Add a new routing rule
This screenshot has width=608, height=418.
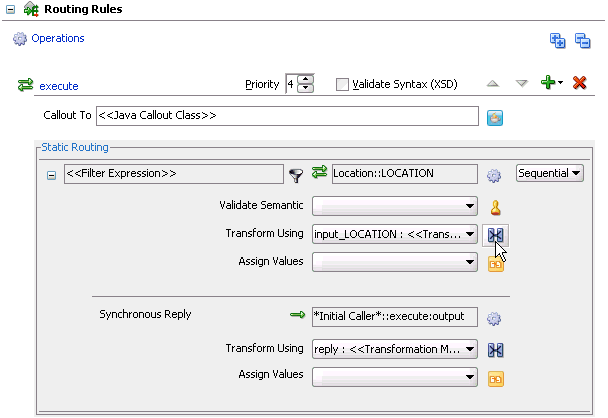coord(548,82)
